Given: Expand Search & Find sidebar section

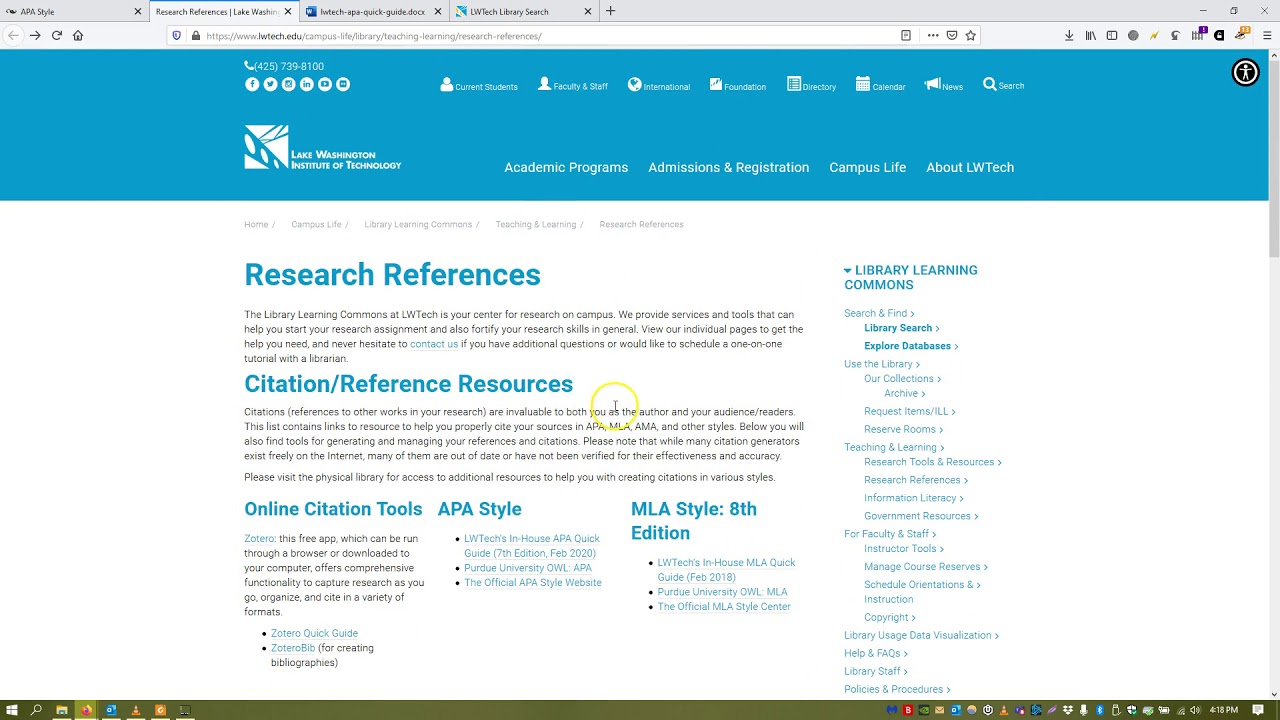Looking at the screenshot, I should (879, 313).
